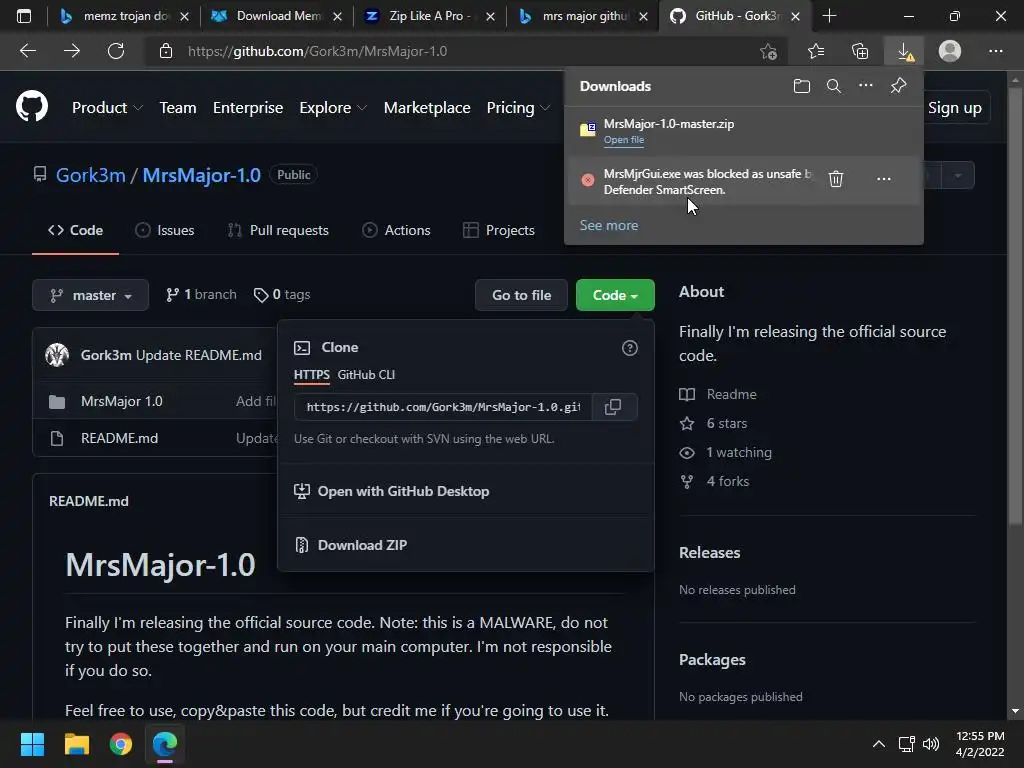Screen dimensions: 1024x768
Task: Toggle the Downloads toolbar button
Action: tap(905, 51)
